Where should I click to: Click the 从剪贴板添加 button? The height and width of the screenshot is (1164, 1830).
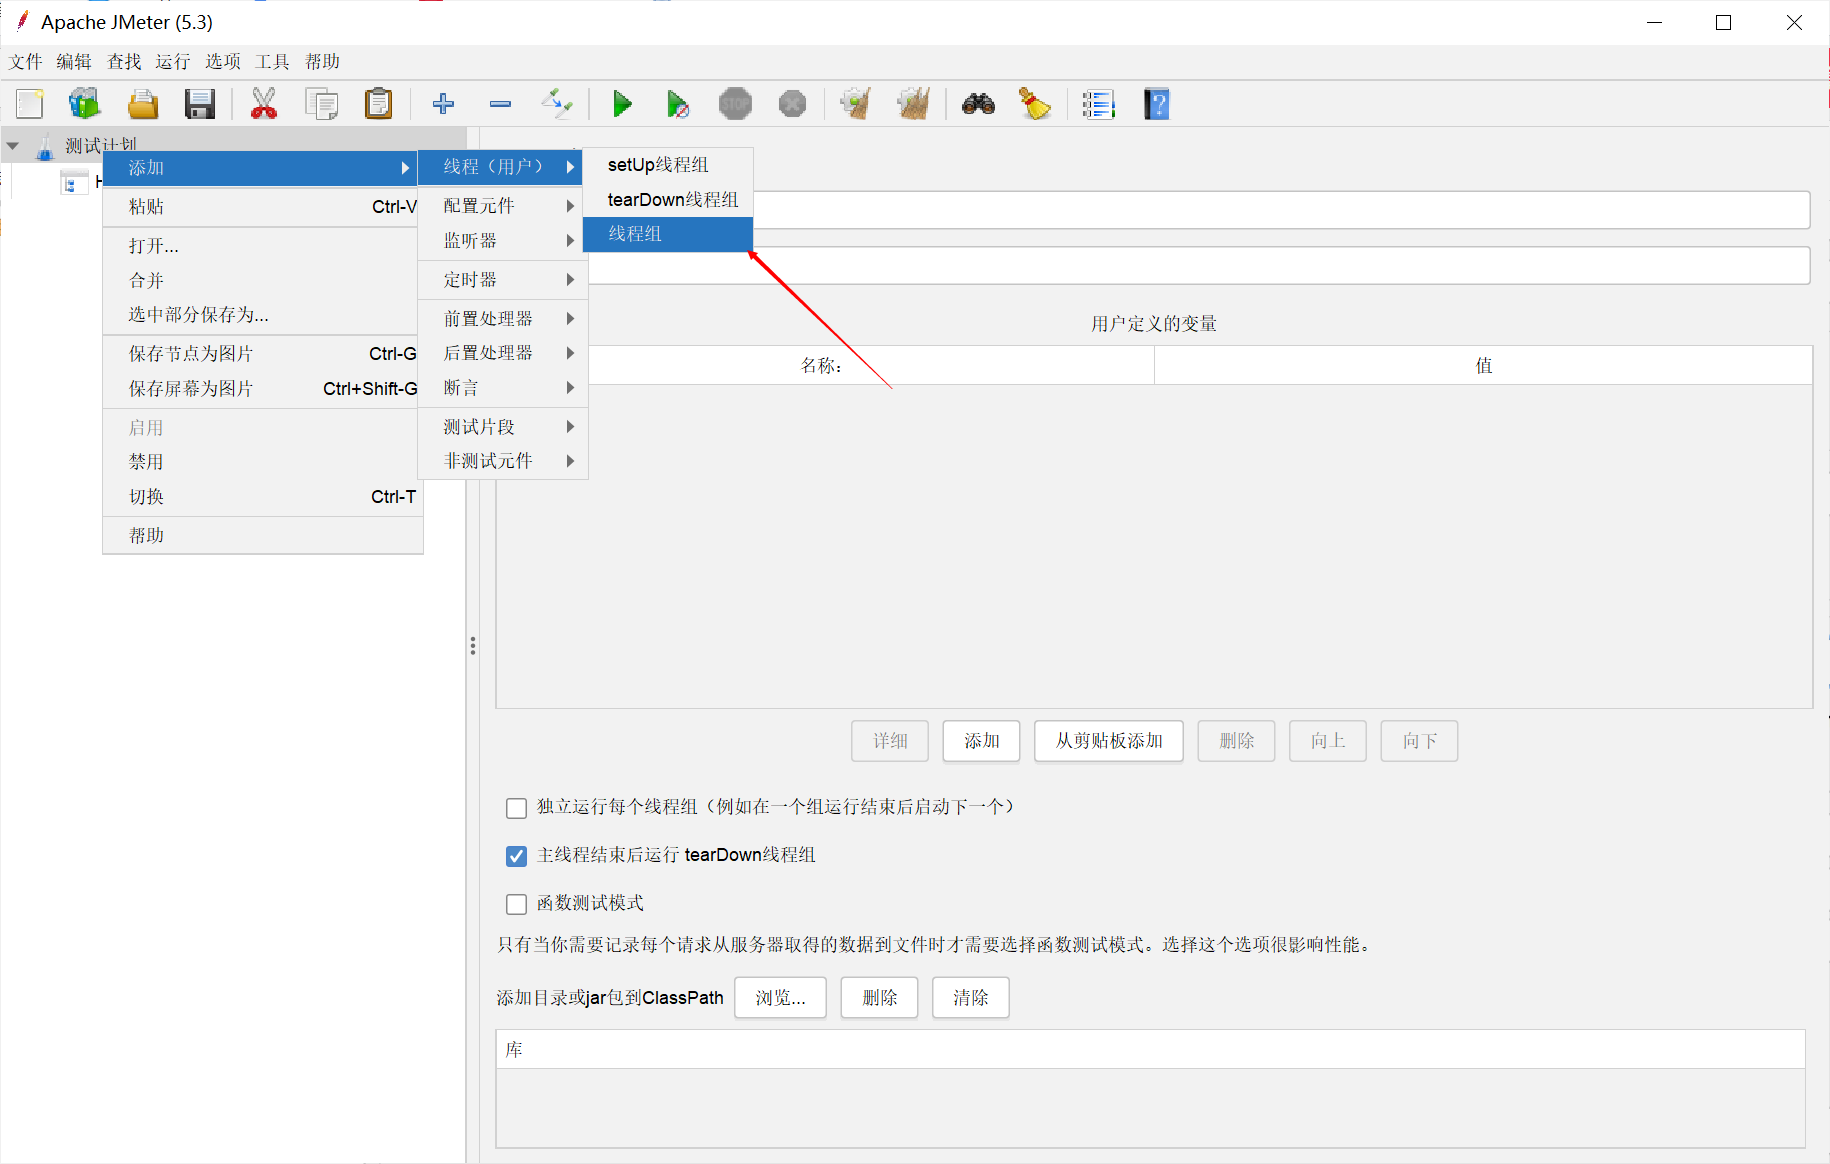point(1109,741)
